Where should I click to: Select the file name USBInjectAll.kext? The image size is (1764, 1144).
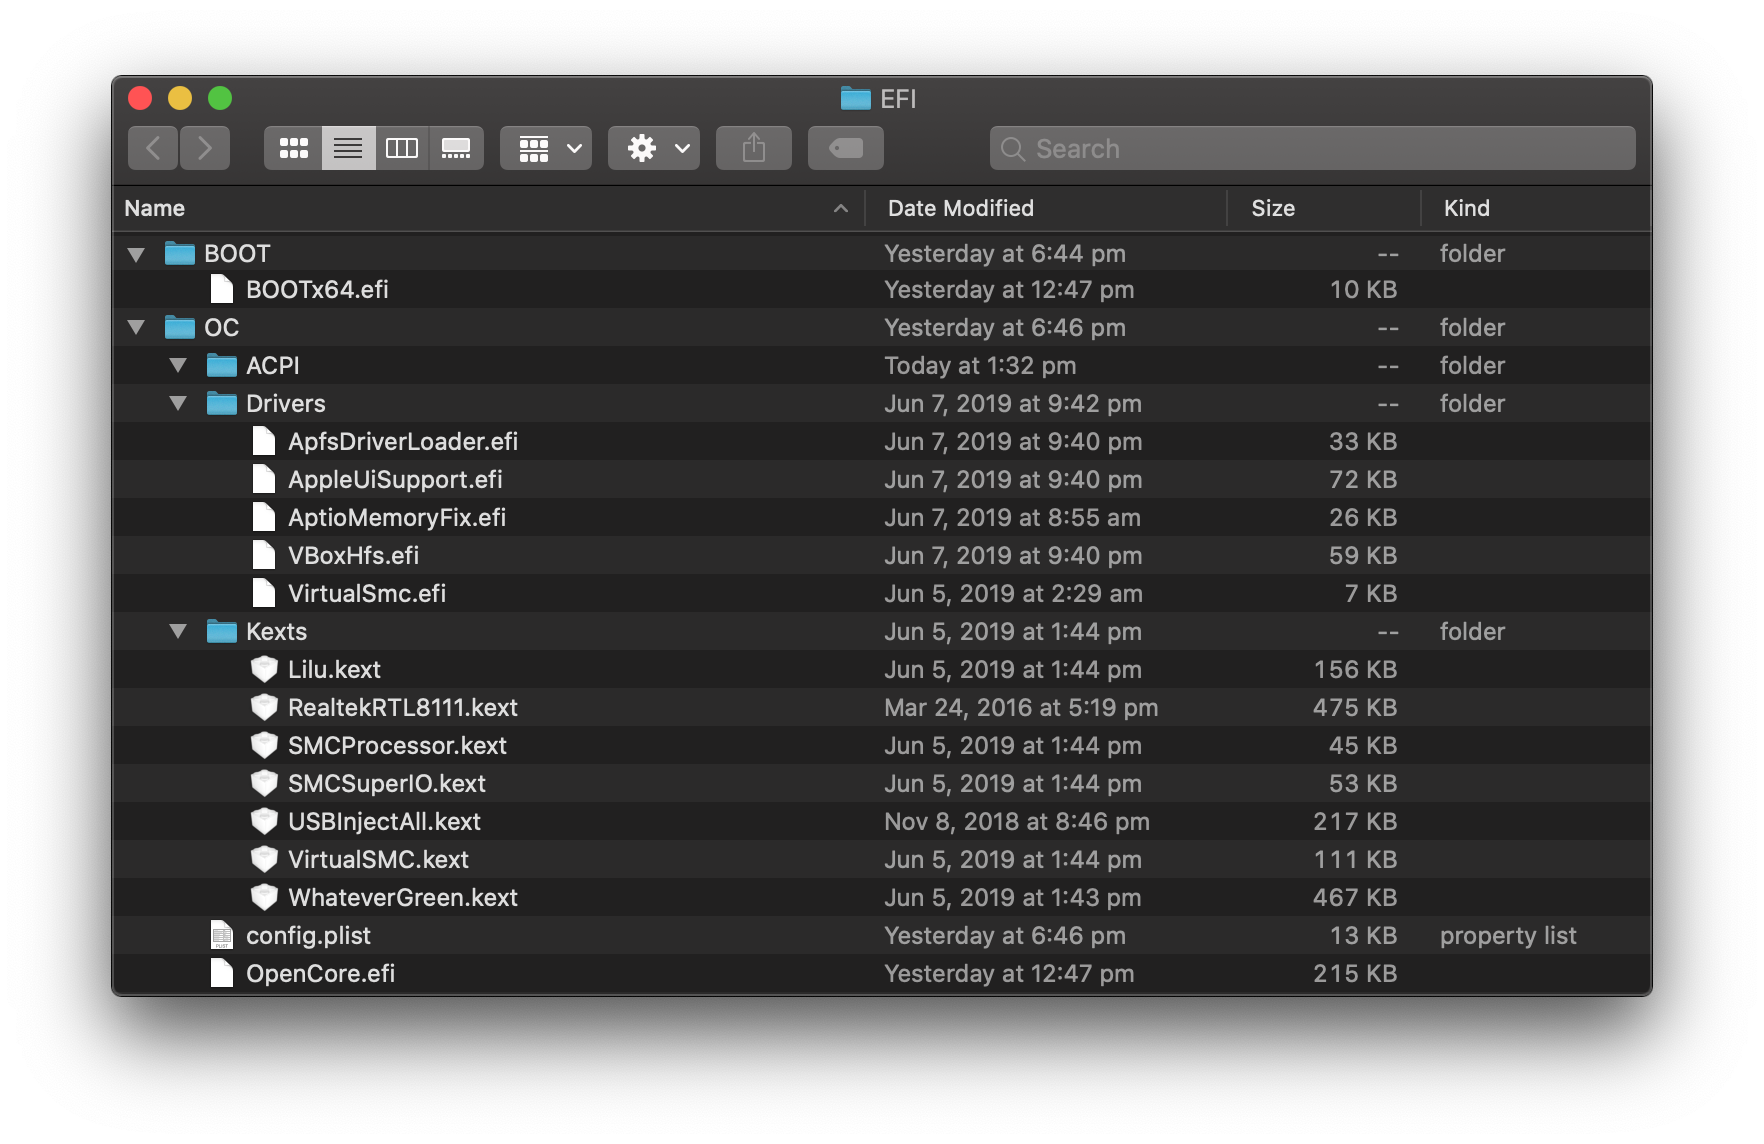coord(384,822)
